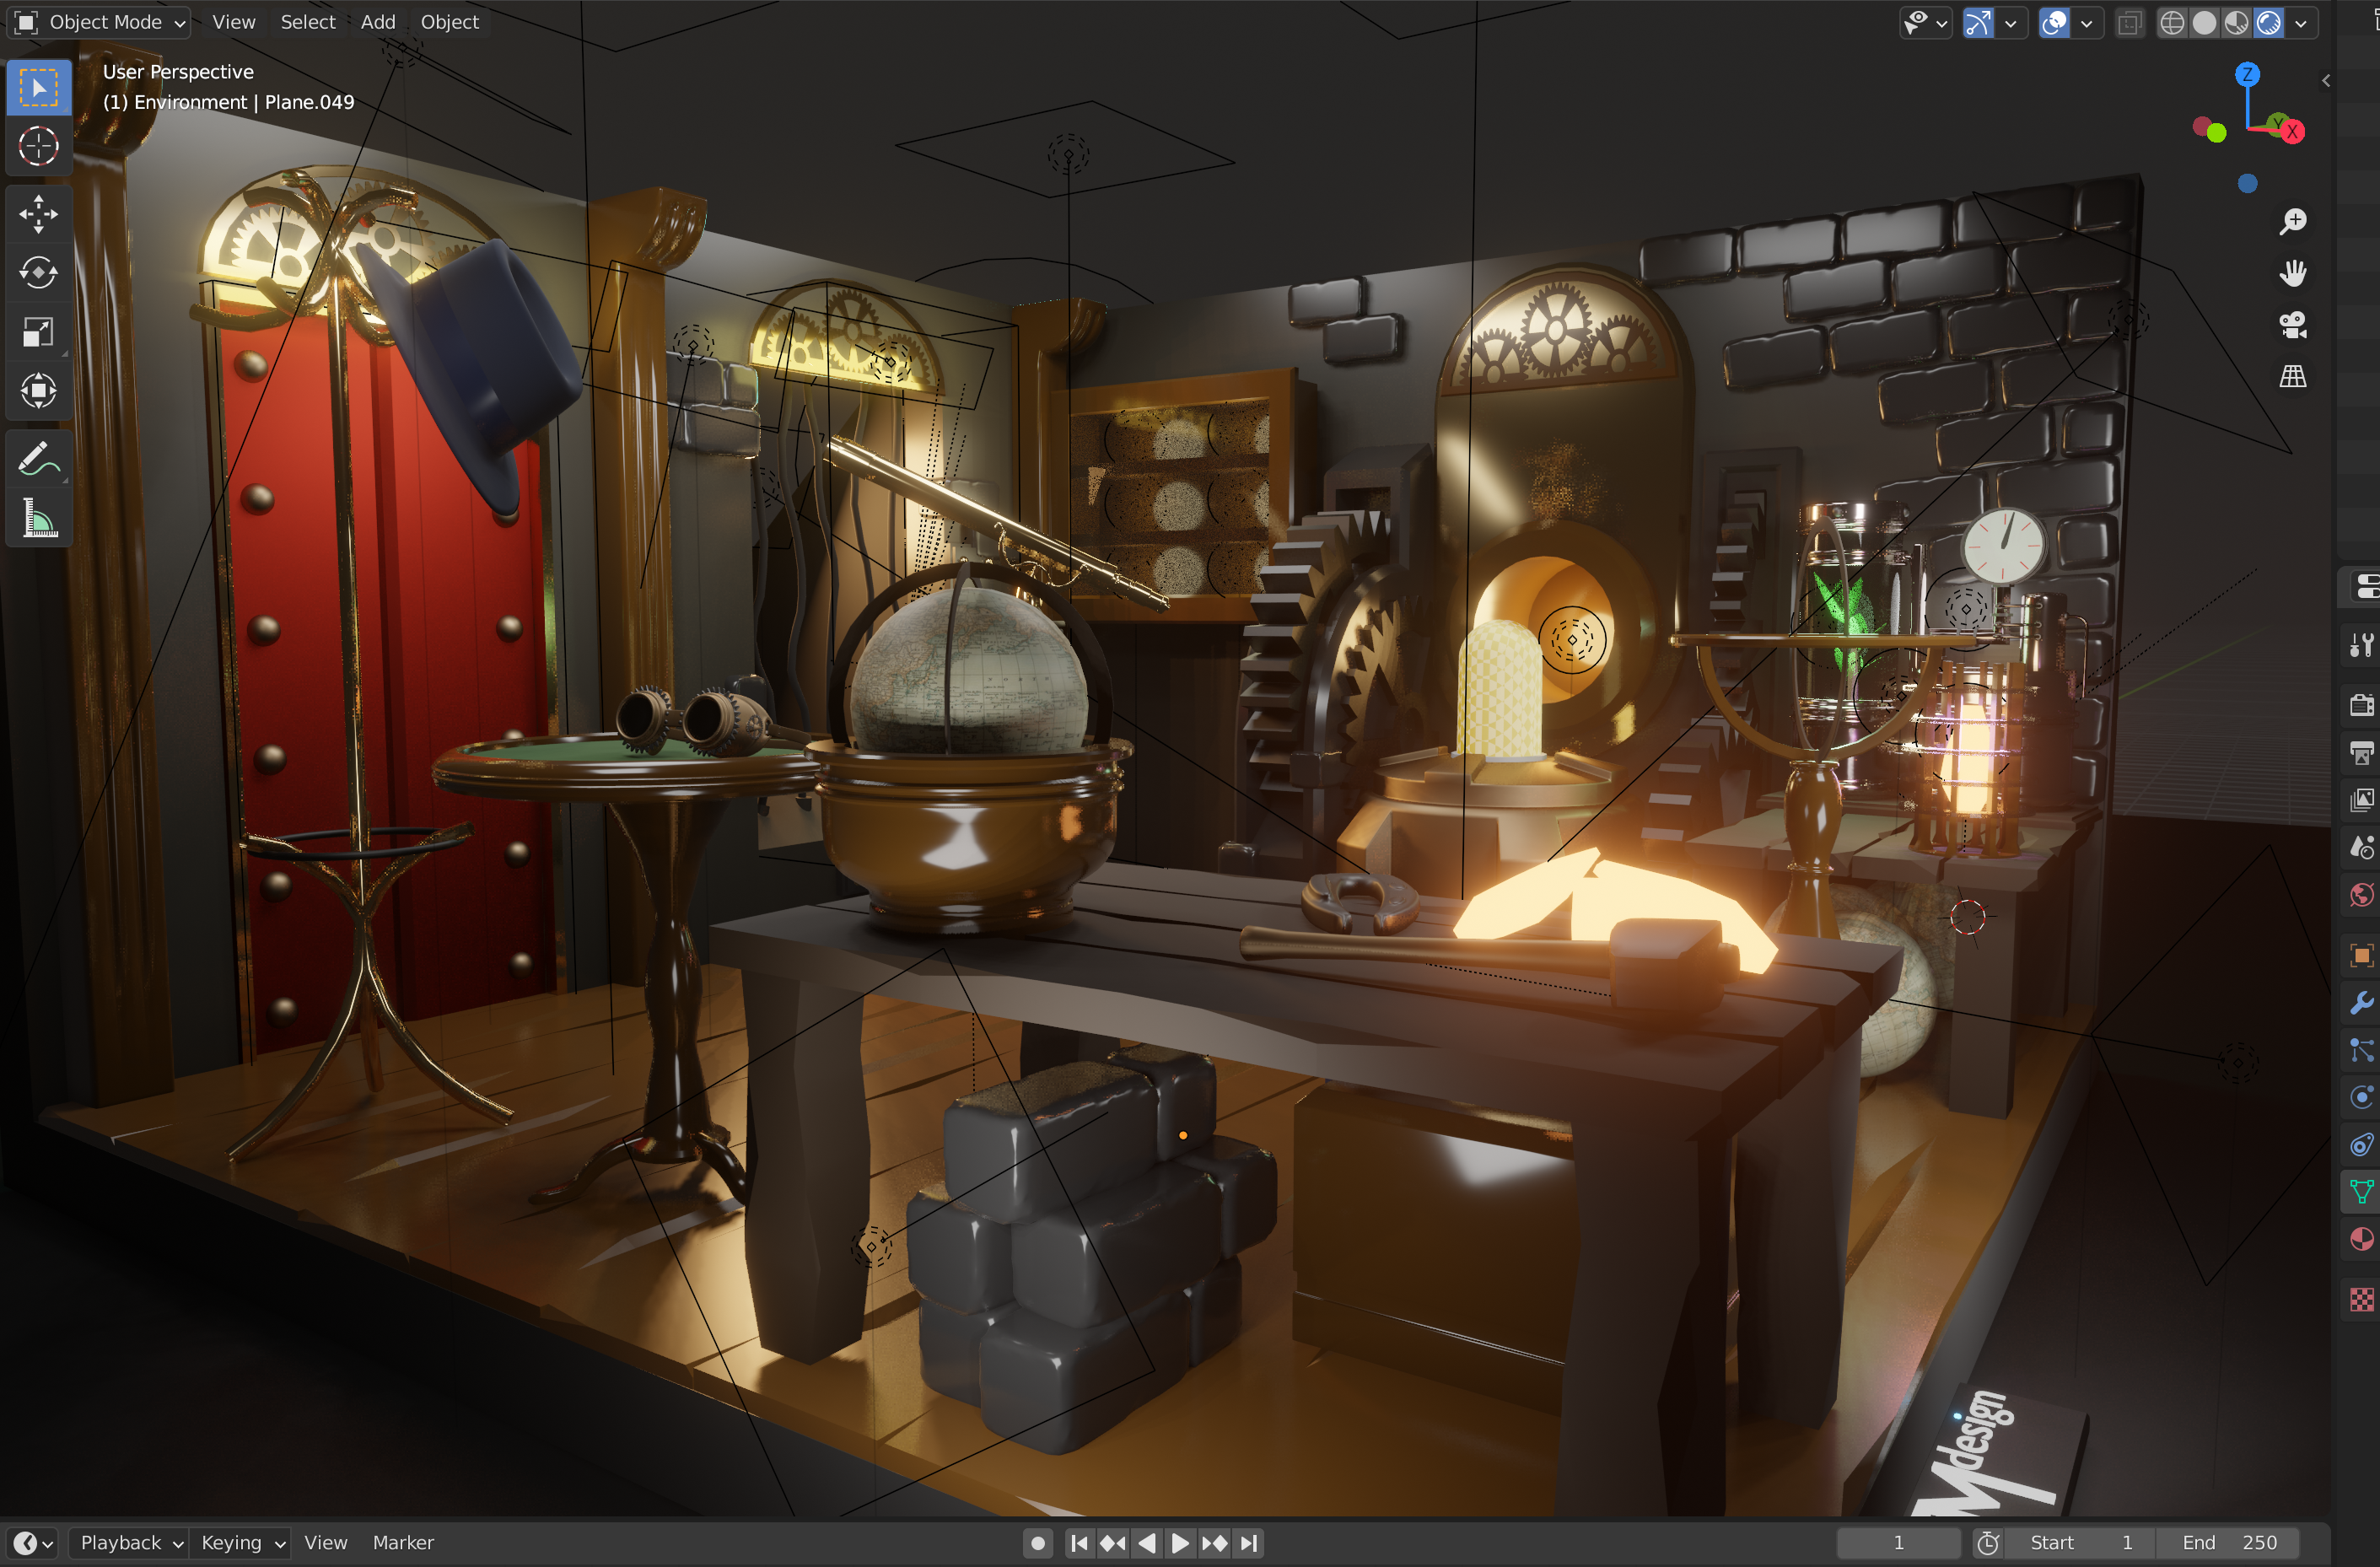Open the Scene properties tab
Viewport: 2380px width, 1567px height.
(2361, 848)
